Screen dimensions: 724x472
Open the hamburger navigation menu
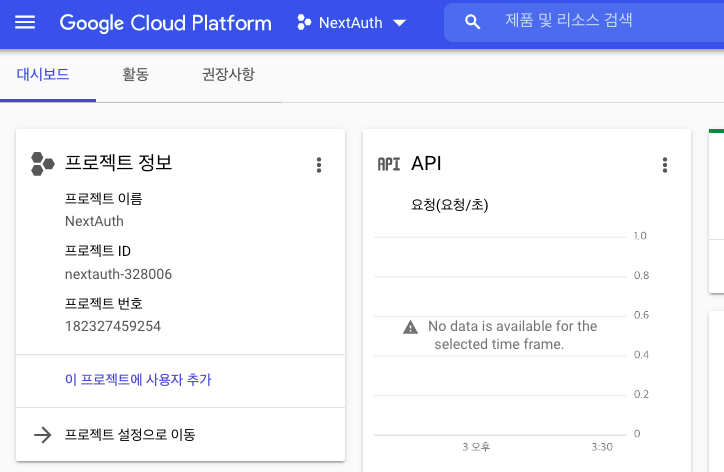(x=25, y=22)
